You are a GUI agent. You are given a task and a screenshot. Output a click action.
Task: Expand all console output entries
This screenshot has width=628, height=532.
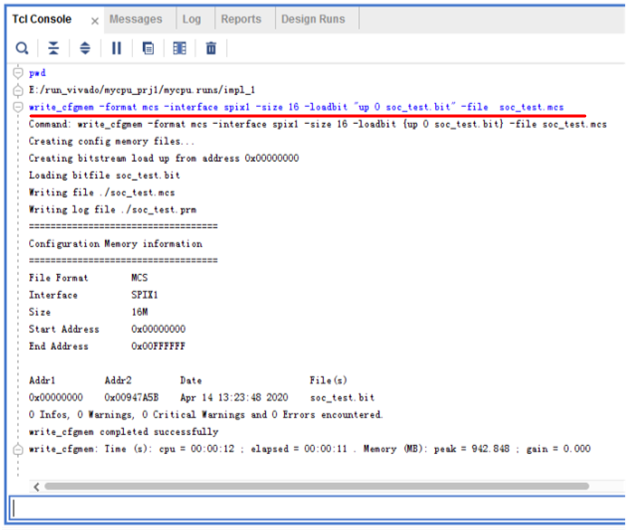pyautogui.click(x=85, y=48)
